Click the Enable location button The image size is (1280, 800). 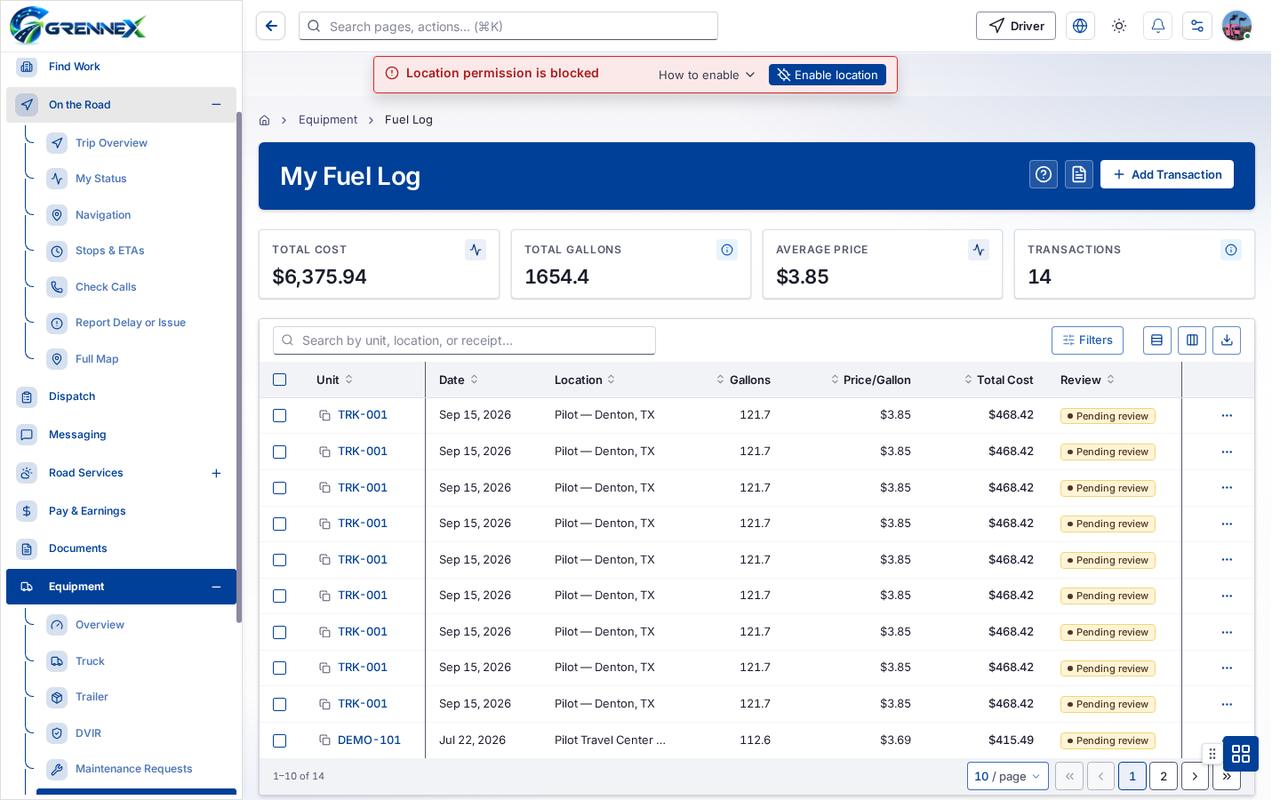tap(827, 75)
